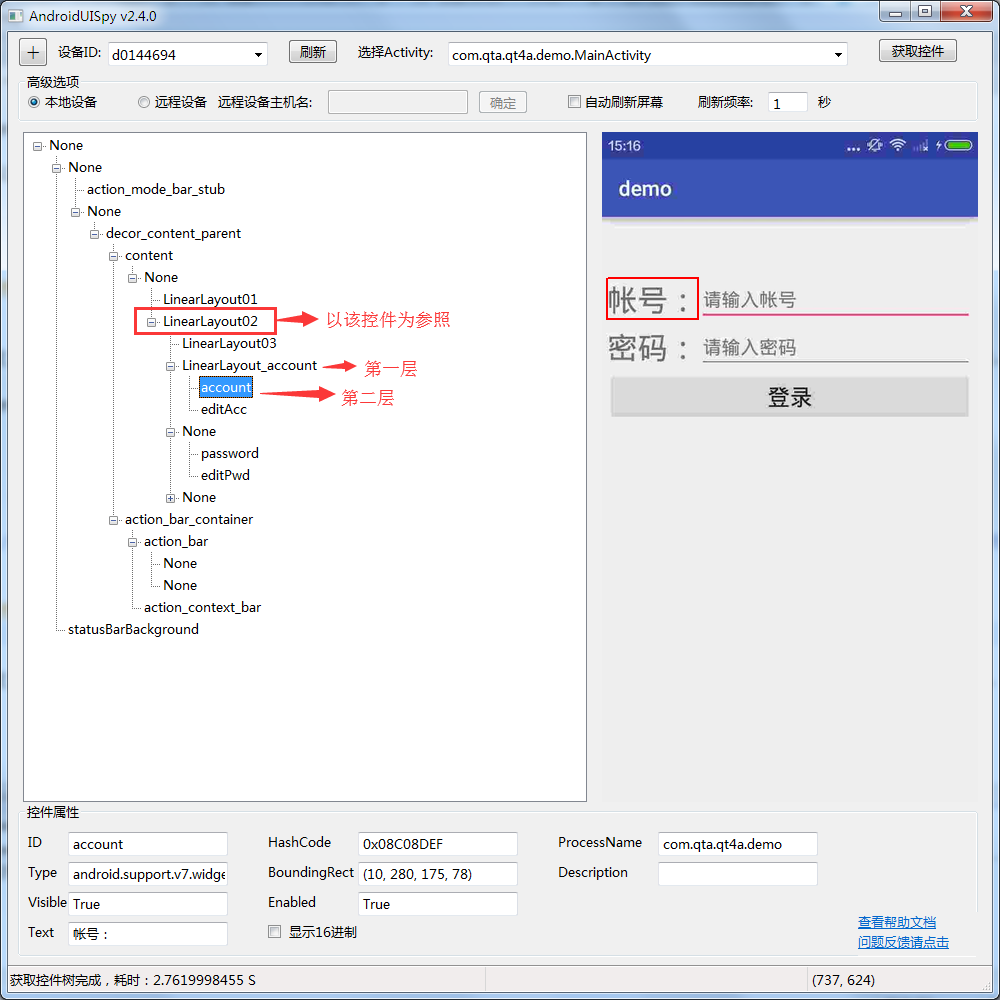
Task: Select the 远程设备 radio button
Action: (x=144, y=102)
